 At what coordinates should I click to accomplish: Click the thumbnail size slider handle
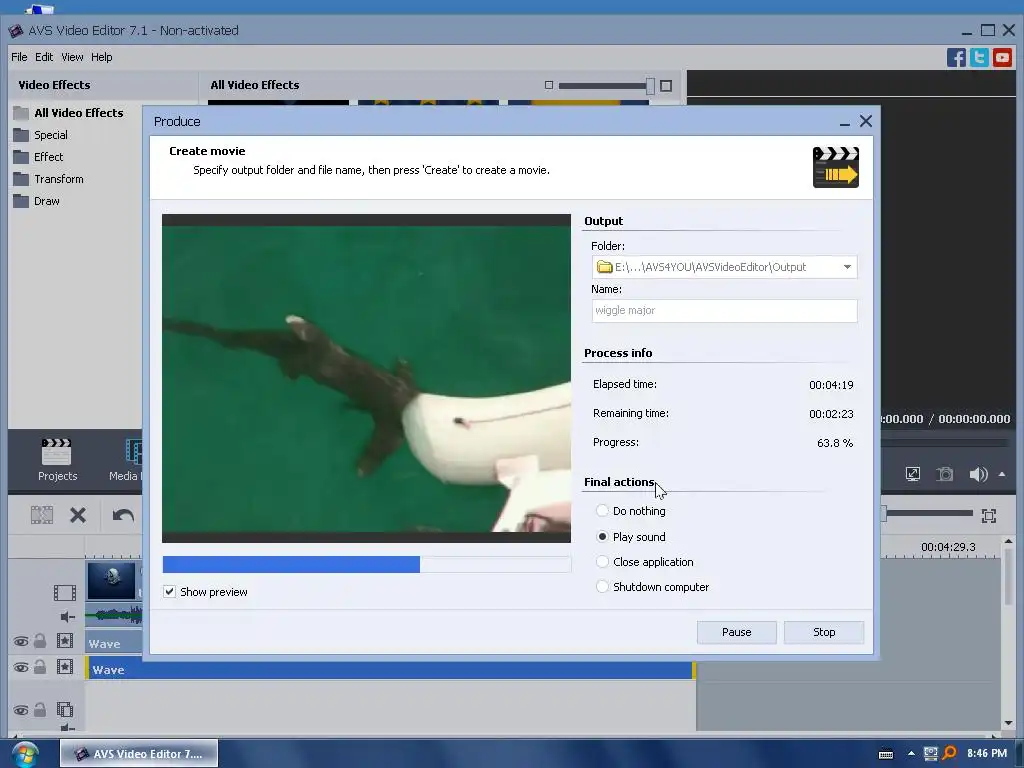(x=650, y=86)
